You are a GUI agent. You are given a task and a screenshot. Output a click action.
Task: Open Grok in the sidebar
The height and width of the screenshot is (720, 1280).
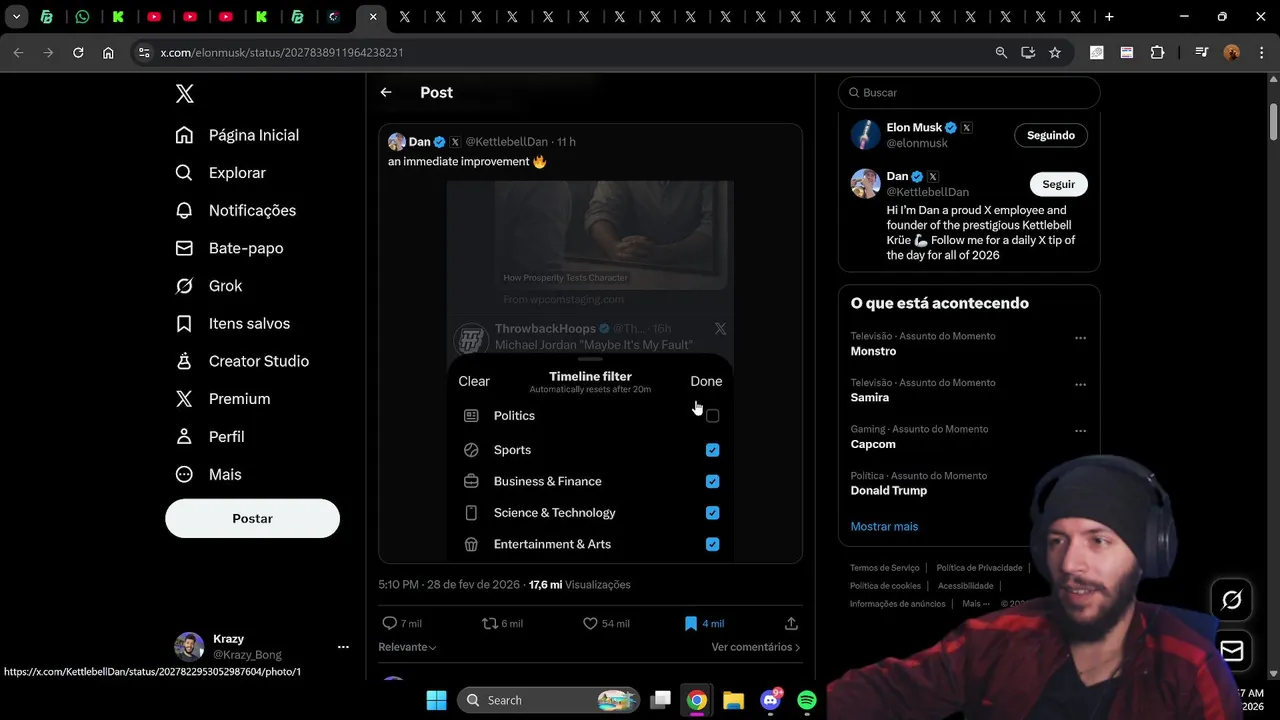[209, 286]
